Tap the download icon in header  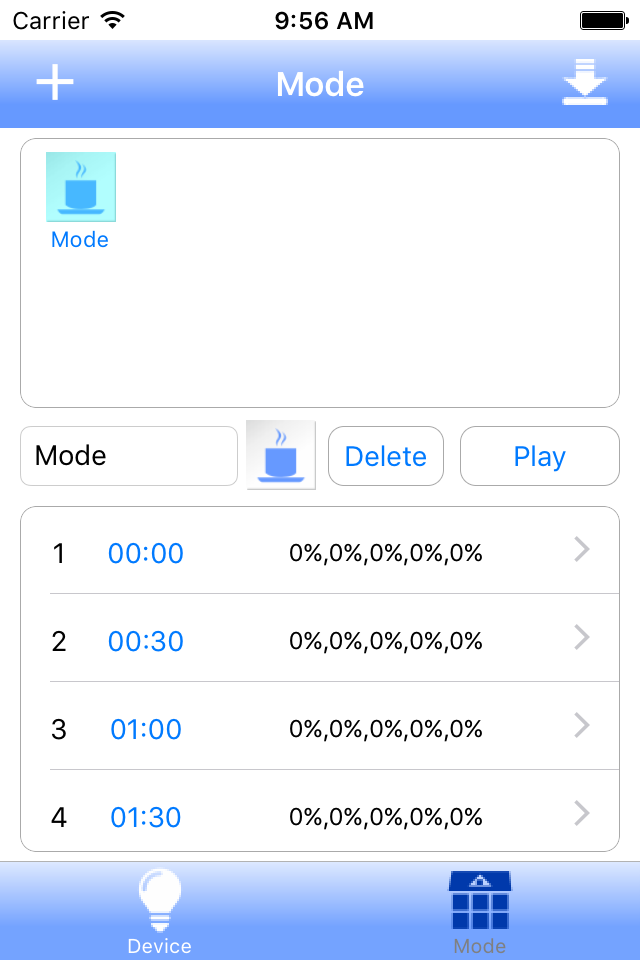584,83
